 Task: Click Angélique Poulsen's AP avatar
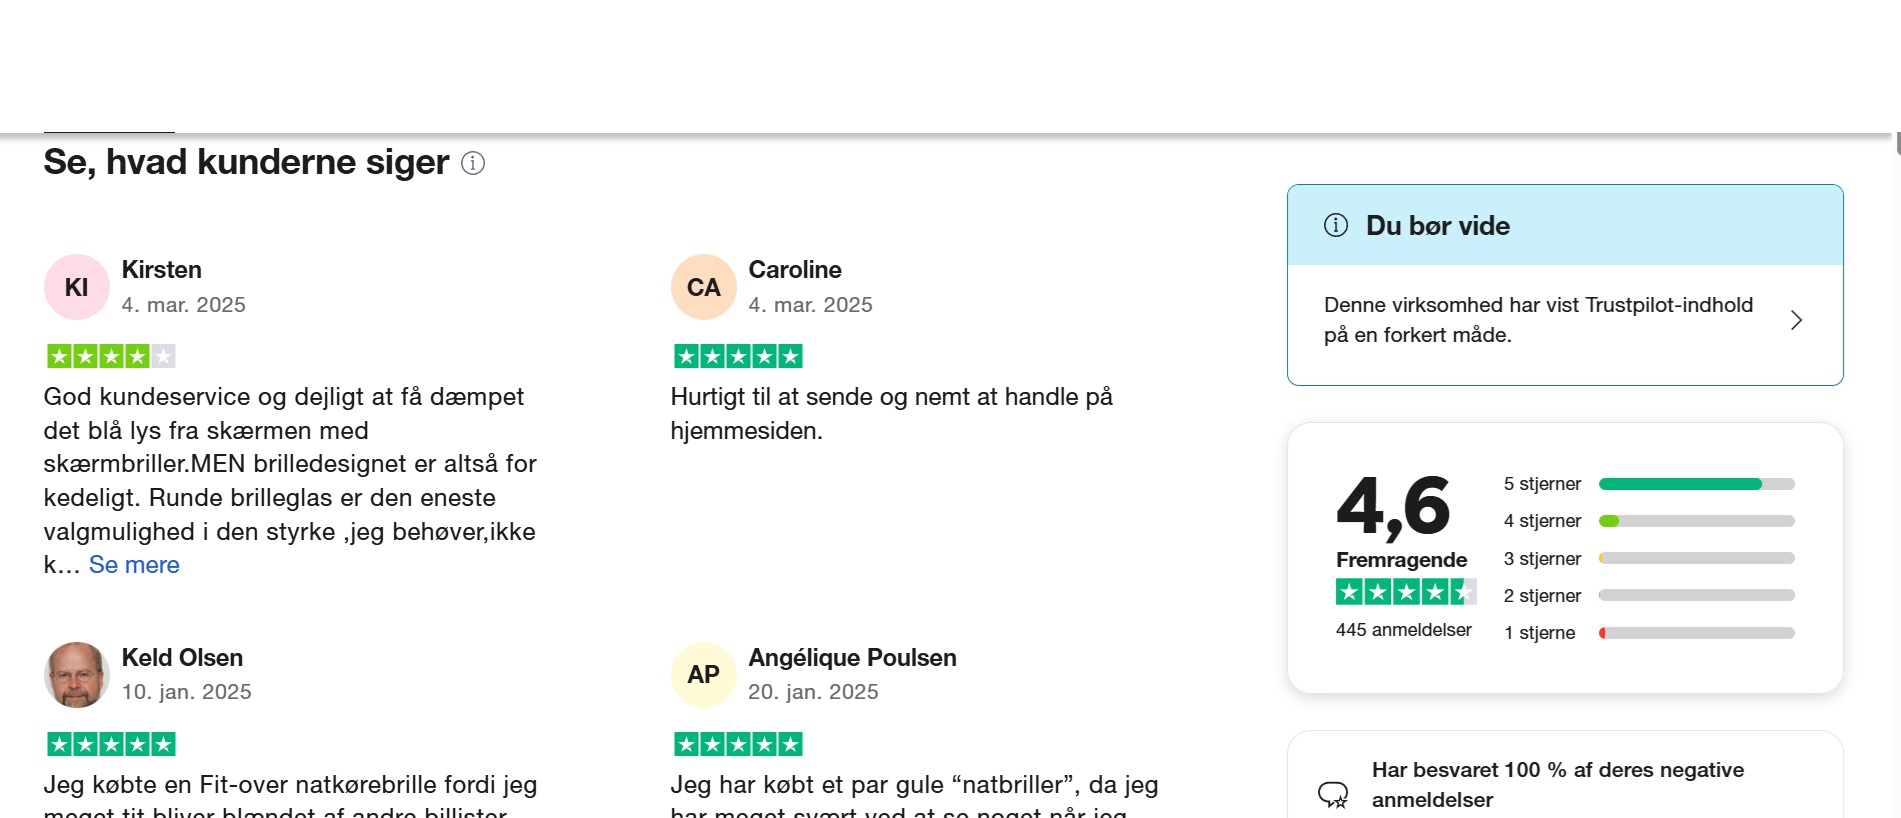pos(703,675)
